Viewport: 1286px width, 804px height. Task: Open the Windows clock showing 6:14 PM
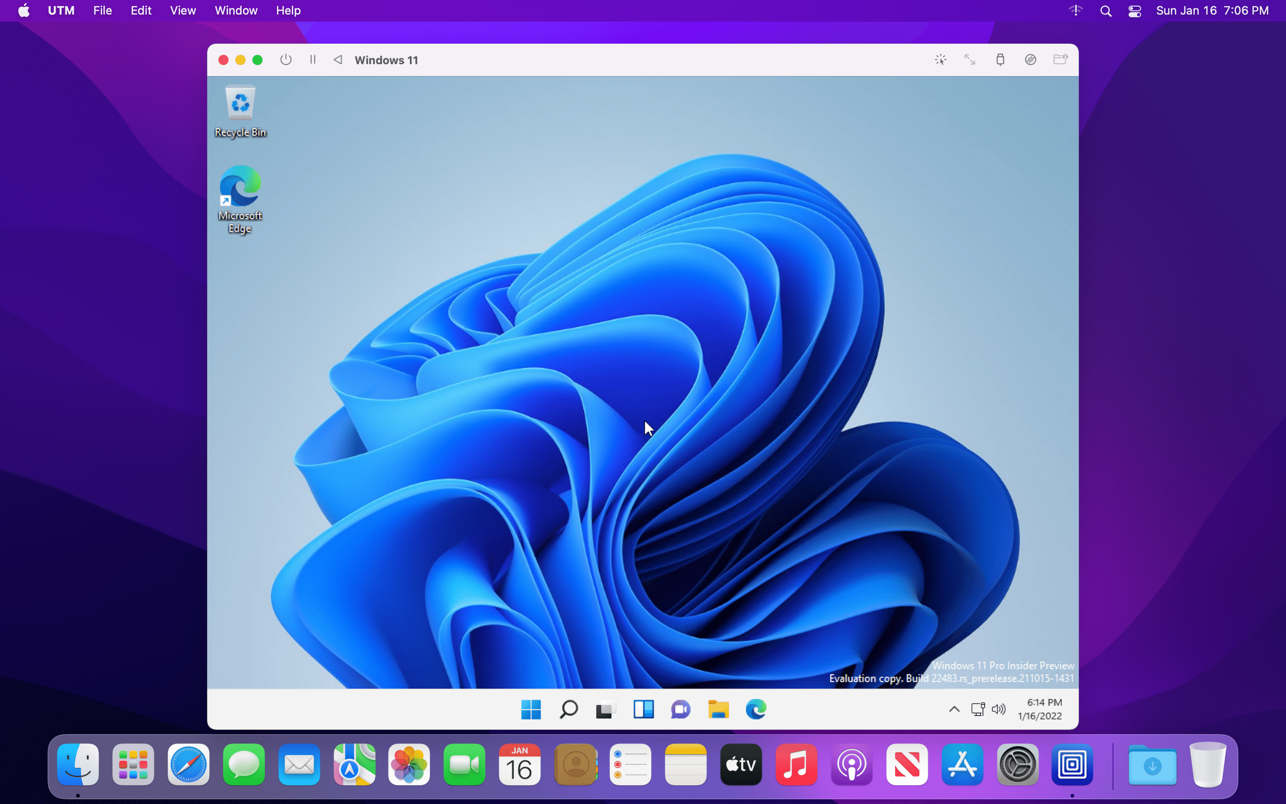pos(1041,709)
